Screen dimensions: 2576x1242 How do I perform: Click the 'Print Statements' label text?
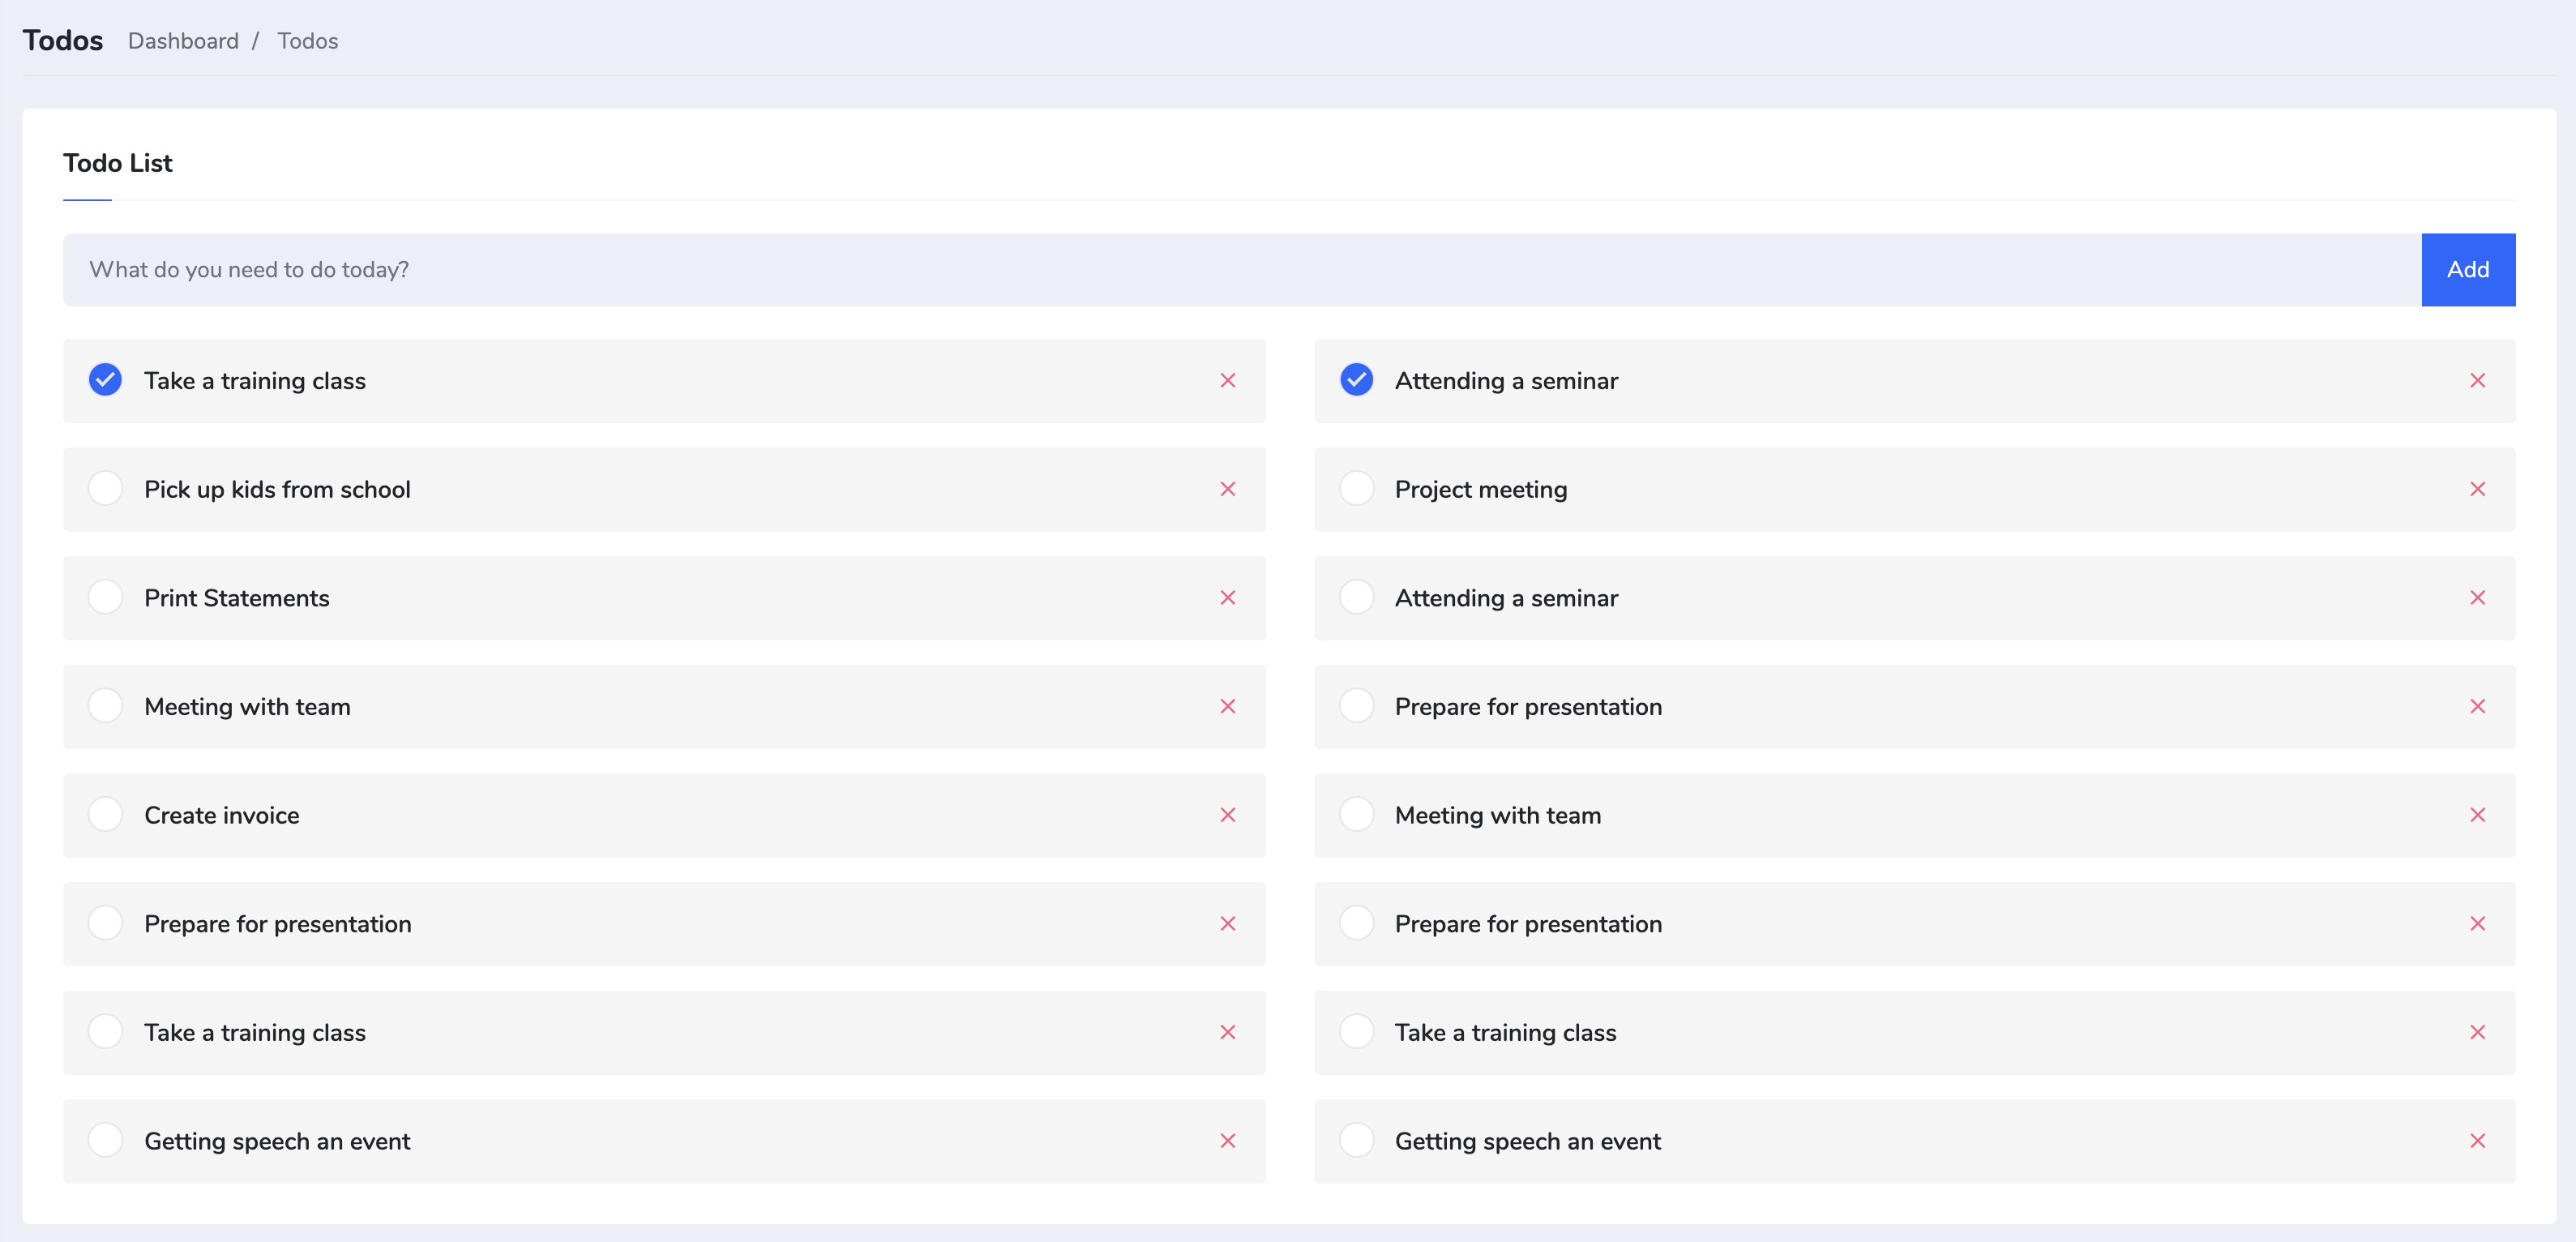click(237, 598)
